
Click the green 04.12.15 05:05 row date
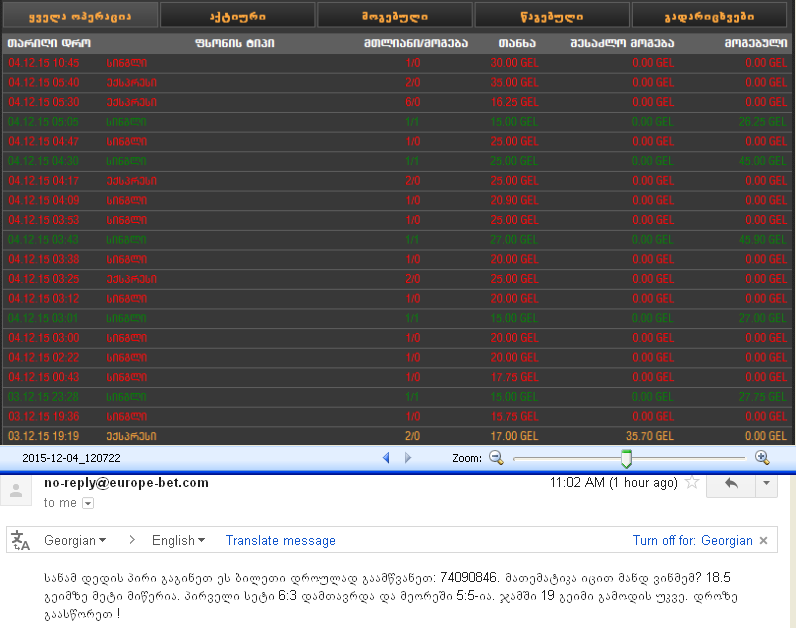click(x=44, y=122)
